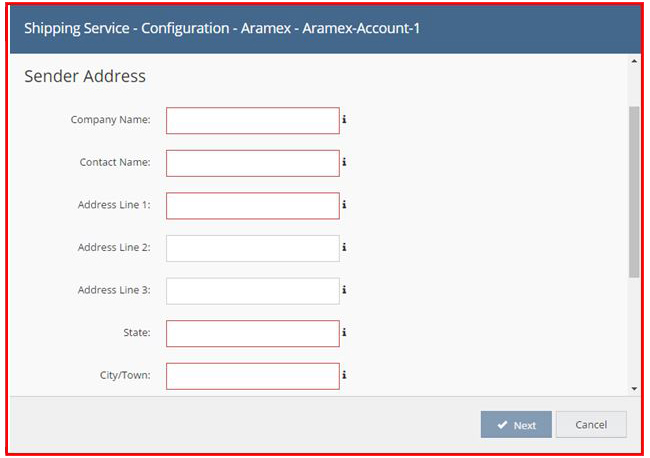
Task: Click the Sender Address heading
Action: click(x=85, y=76)
